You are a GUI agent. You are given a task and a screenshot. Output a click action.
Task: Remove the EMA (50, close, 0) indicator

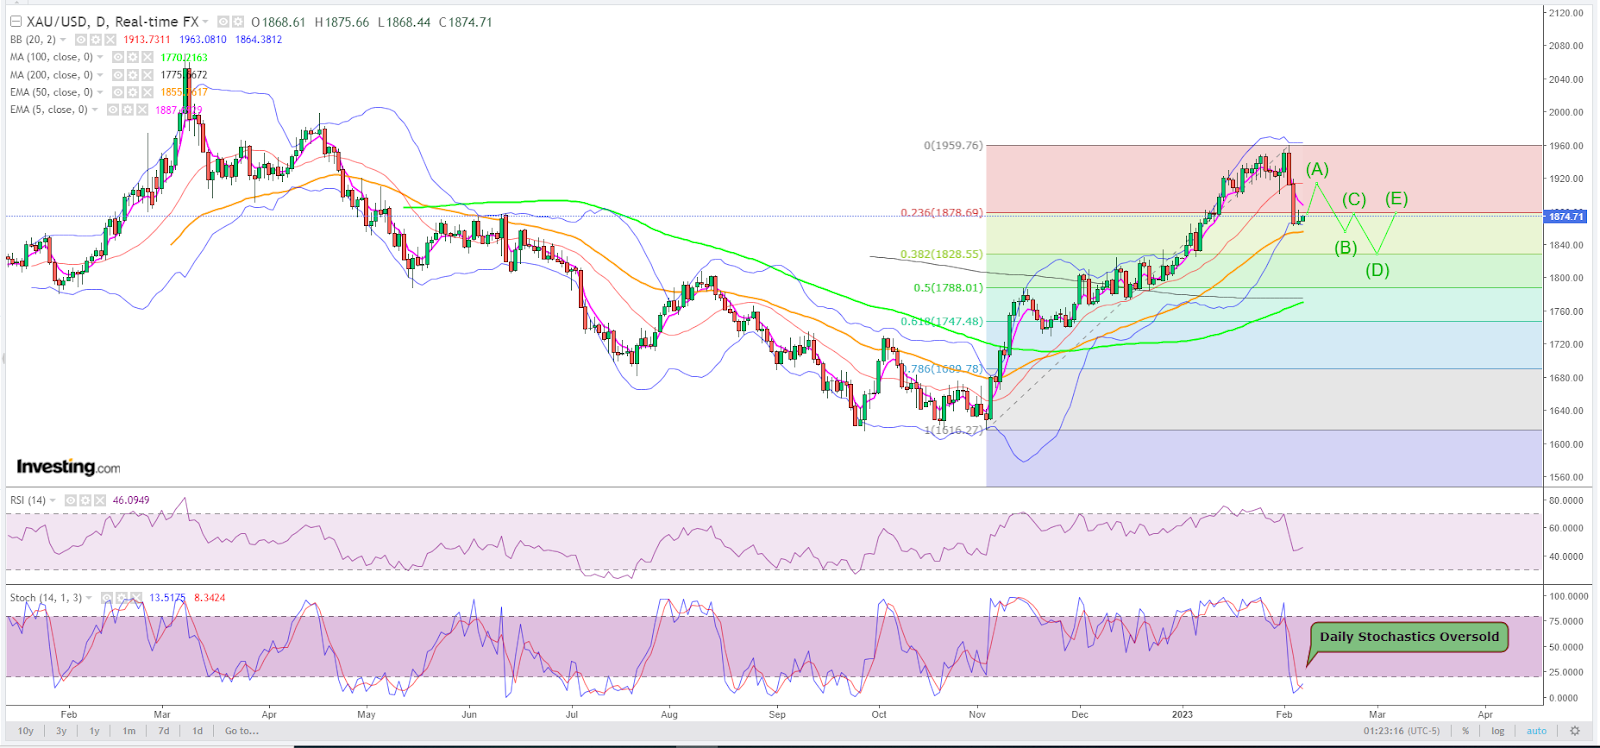click(x=148, y=92)
